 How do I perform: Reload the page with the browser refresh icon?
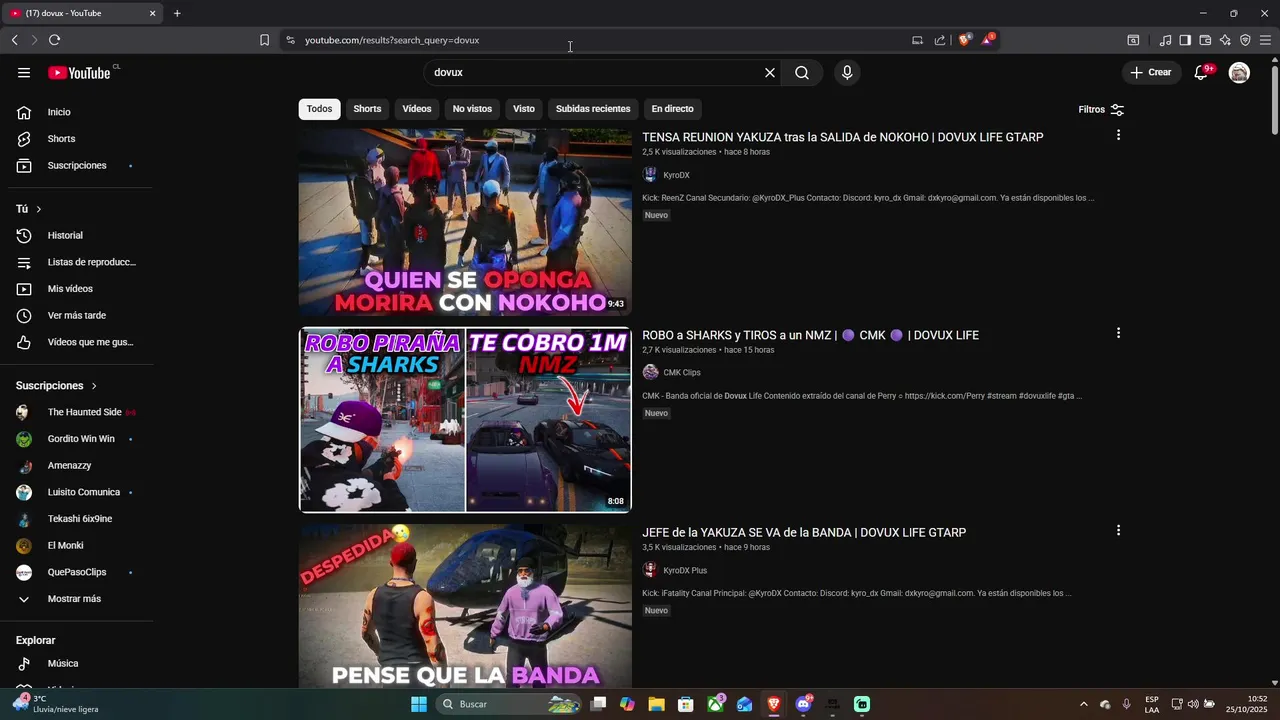[x=54, y=40]
